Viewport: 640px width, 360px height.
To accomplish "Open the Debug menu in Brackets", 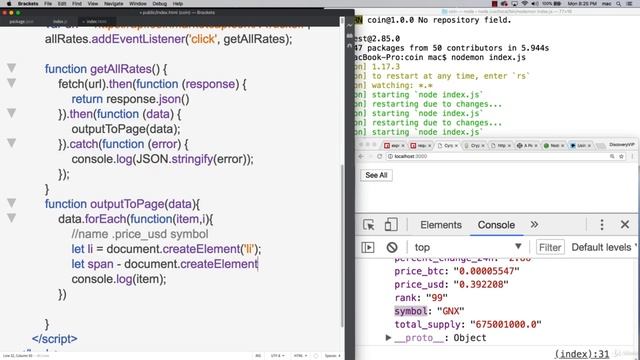I will click(159, 4).
